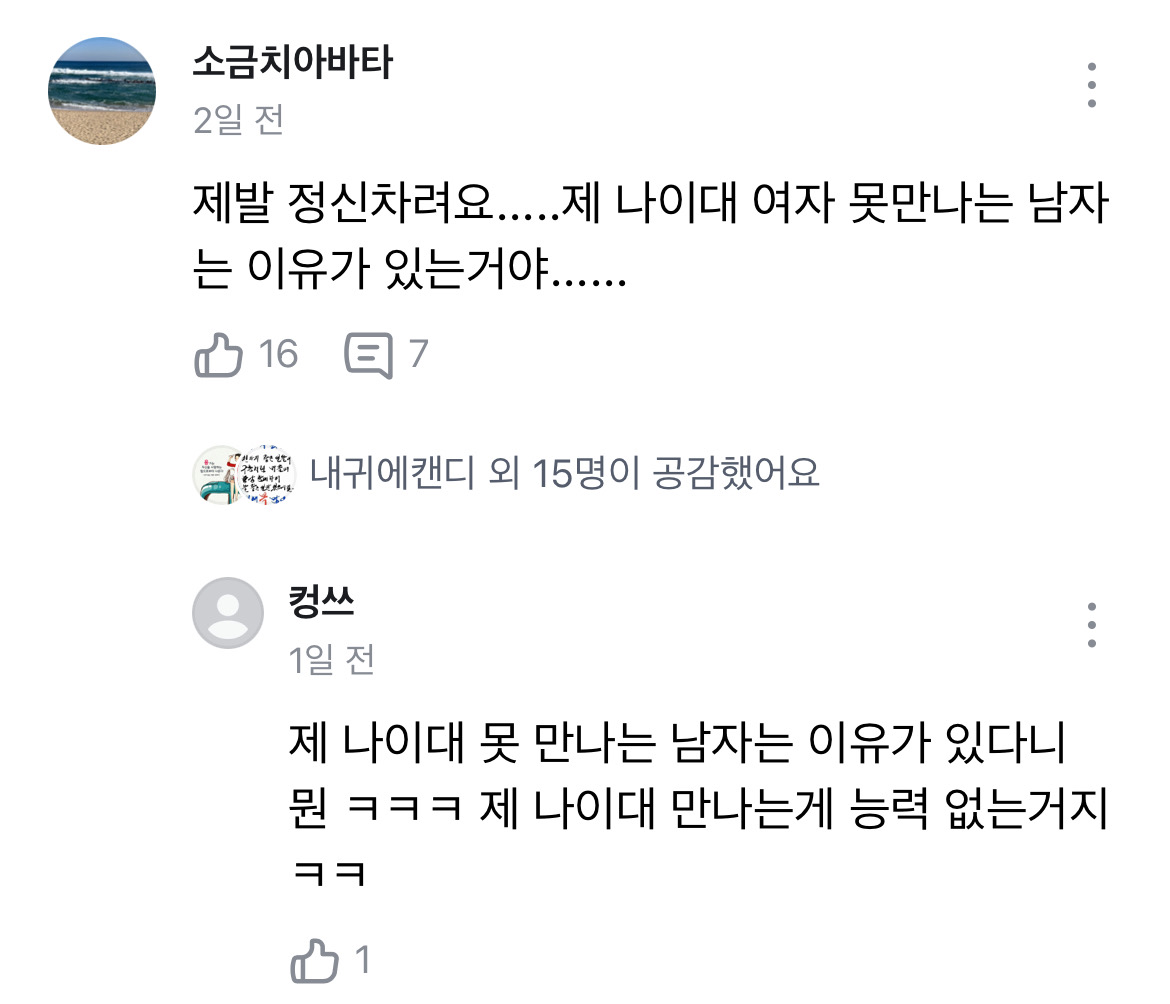Click the second liker's calligraphy avatar
This screenshot has width=1170, height=1004.
[x=265, y=475]
